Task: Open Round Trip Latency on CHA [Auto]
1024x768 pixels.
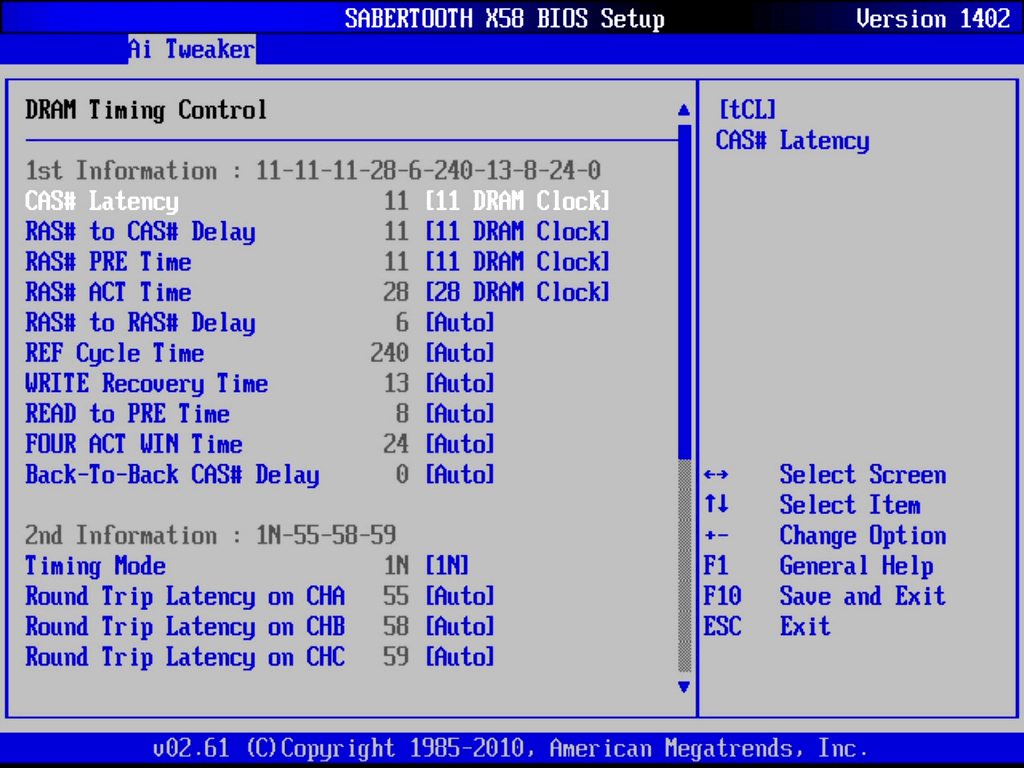Action: coord(460,596)
